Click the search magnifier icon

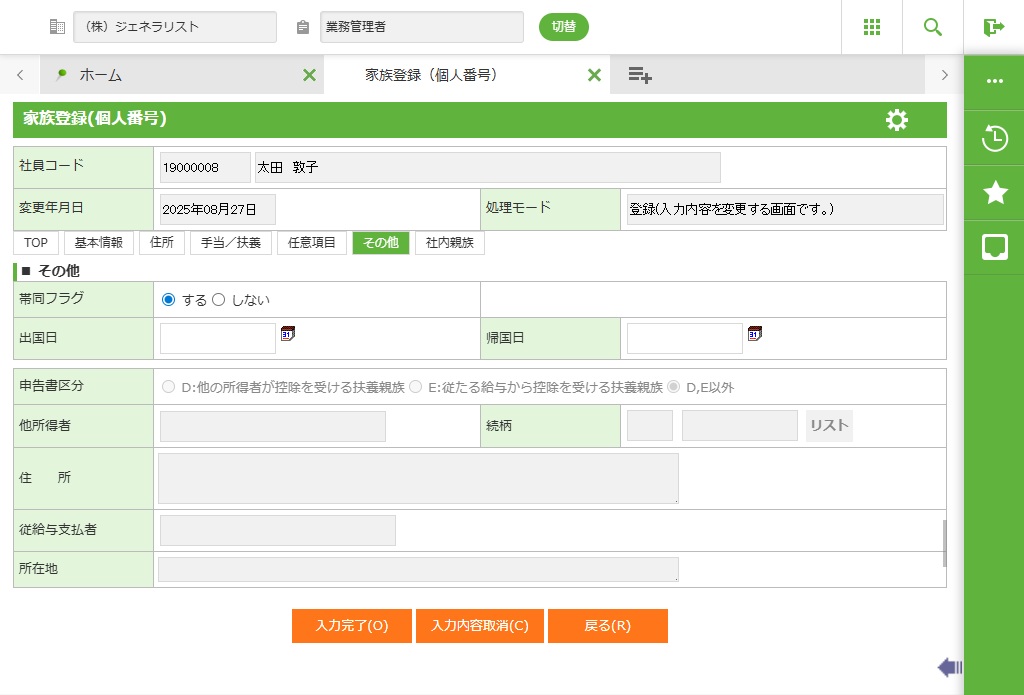[932, 27]
